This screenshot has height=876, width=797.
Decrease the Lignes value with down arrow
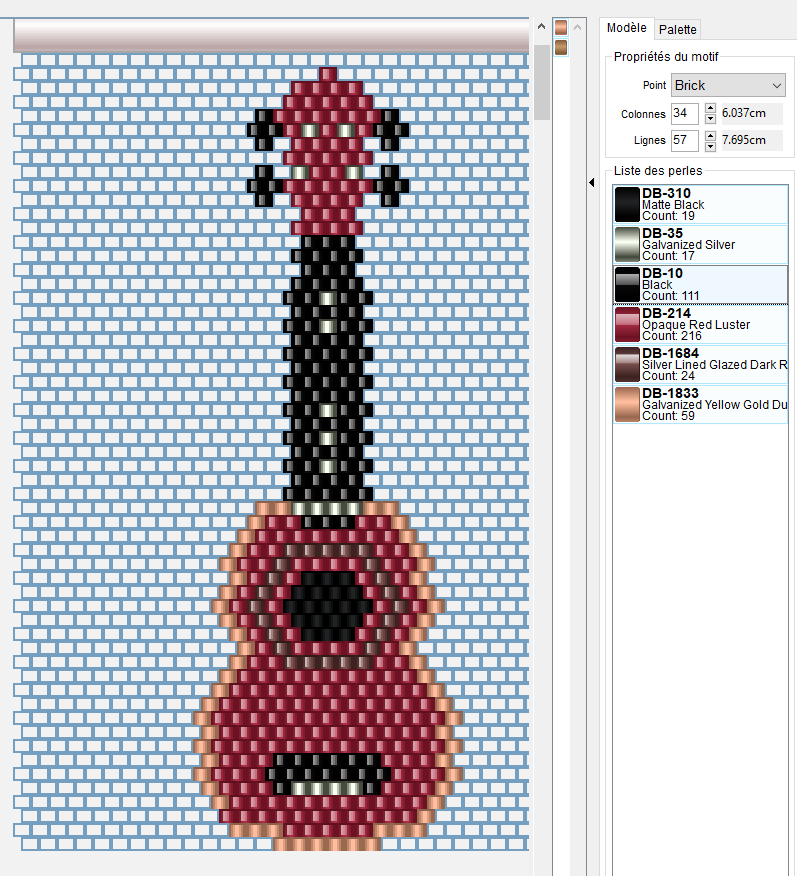point(711,146)
